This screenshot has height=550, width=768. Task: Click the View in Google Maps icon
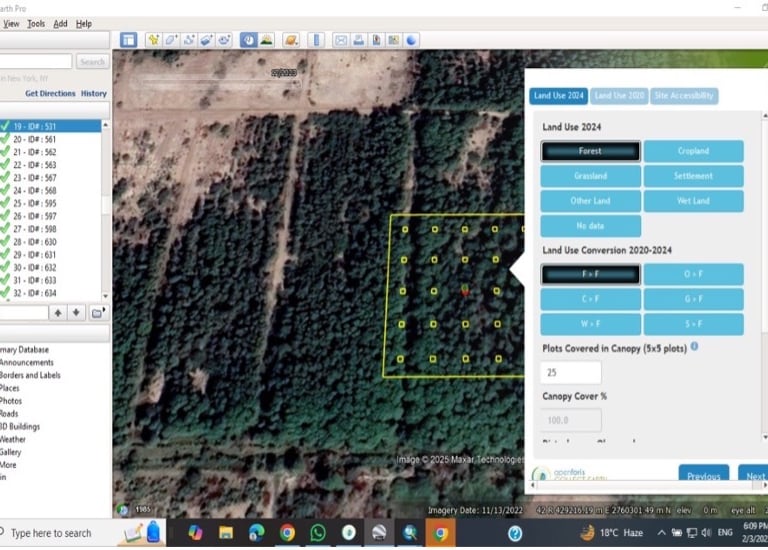(x=394, y=40)
